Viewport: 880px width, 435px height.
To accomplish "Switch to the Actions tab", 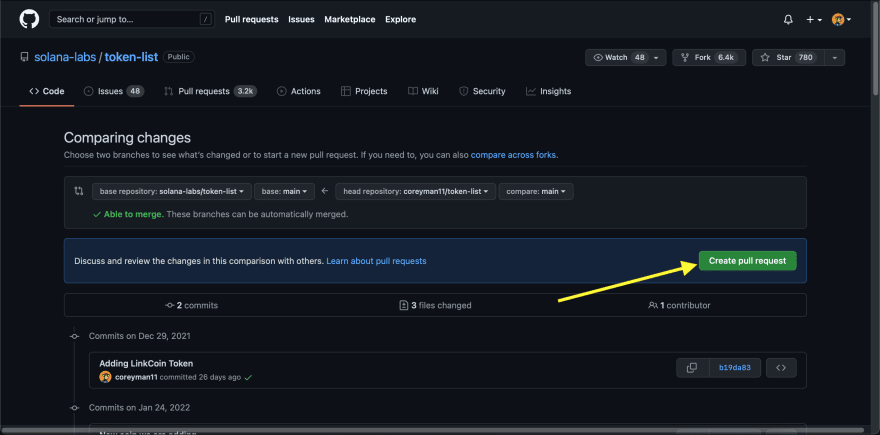I will point(299,91).
